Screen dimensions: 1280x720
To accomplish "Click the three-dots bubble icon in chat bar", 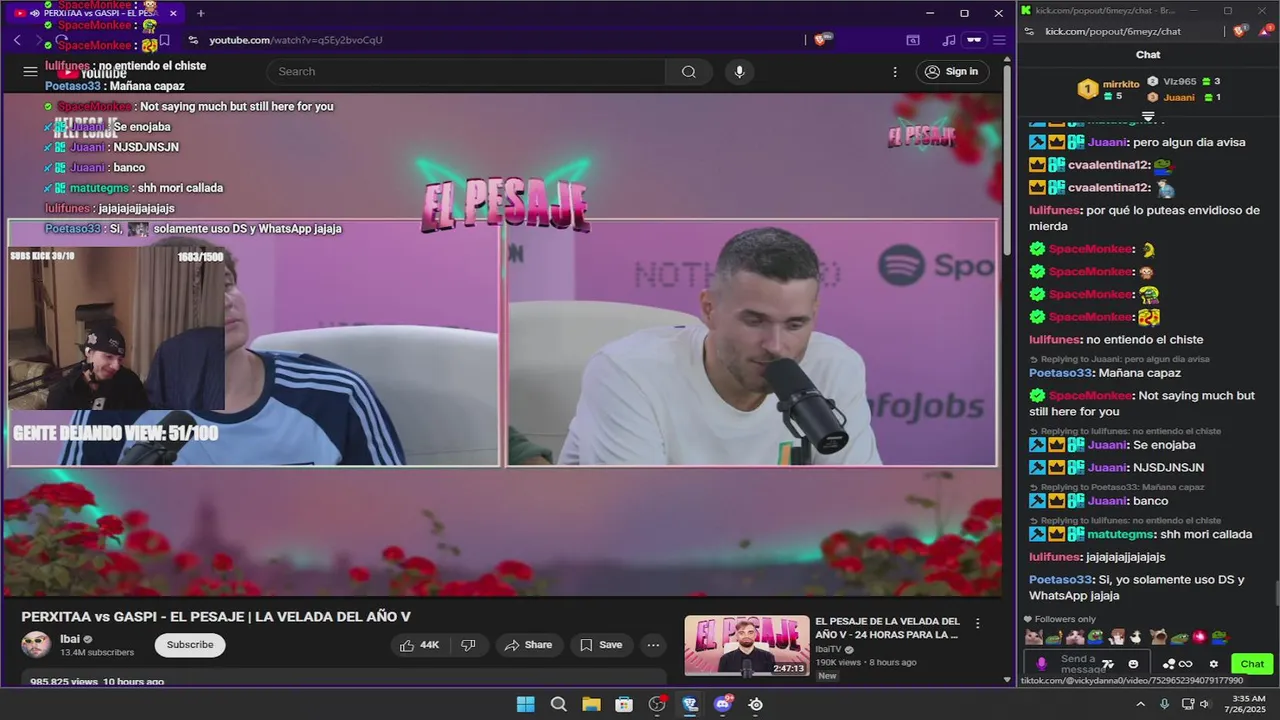I will tap(1168, 664).
